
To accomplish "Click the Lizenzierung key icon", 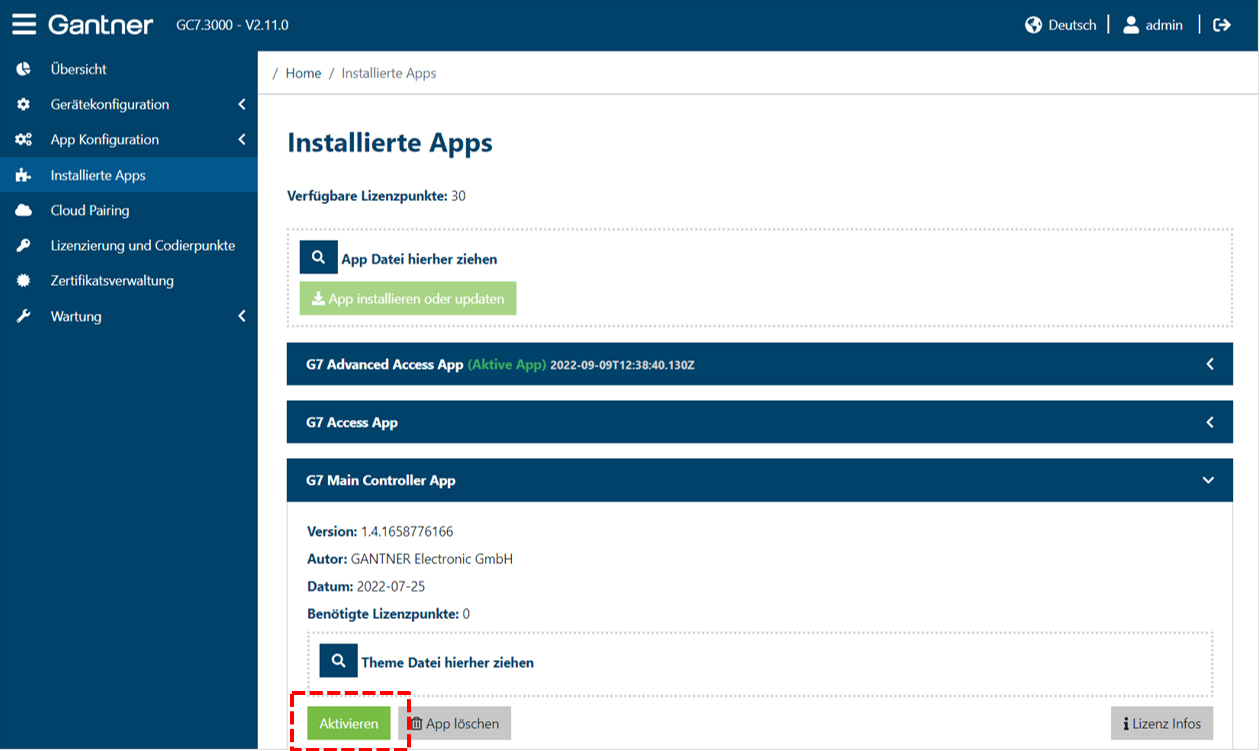I will (x=23, y=246).
